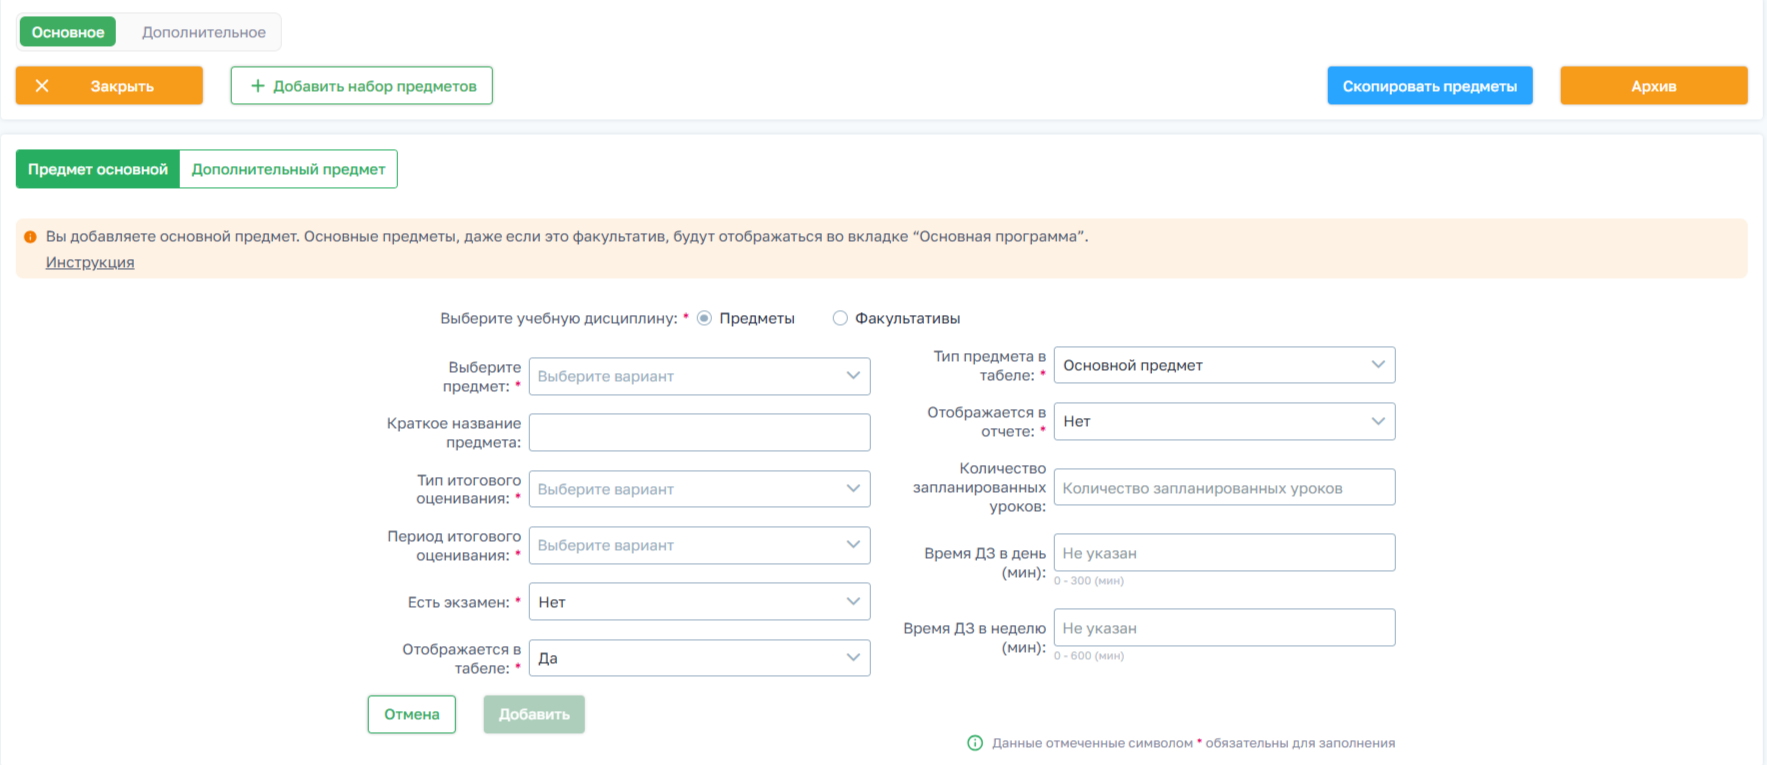
Task: Open the Есть экзамен dropdown
Action: (x=699, y=602)
